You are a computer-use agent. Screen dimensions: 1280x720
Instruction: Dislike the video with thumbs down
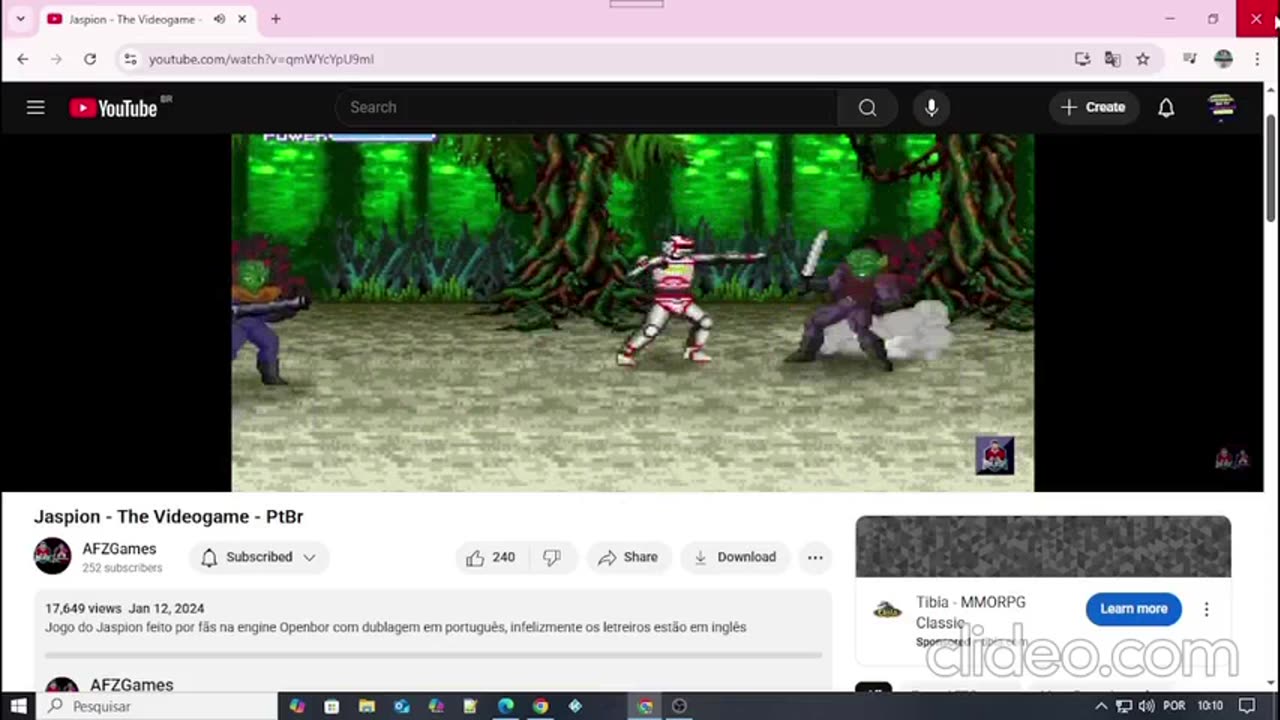552,557
